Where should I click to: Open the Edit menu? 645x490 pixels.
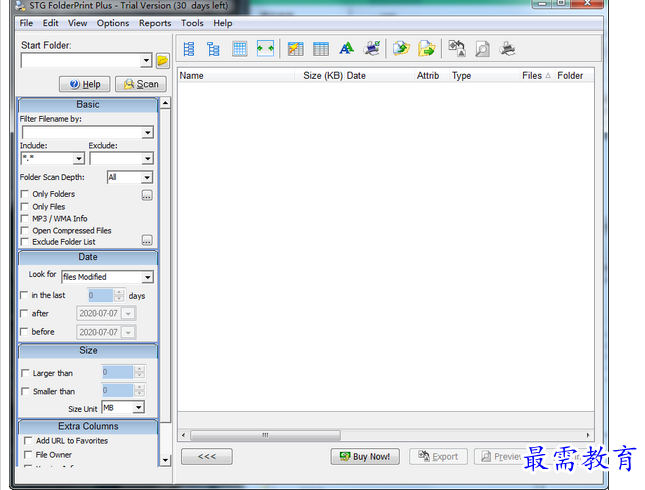(51, 23)
